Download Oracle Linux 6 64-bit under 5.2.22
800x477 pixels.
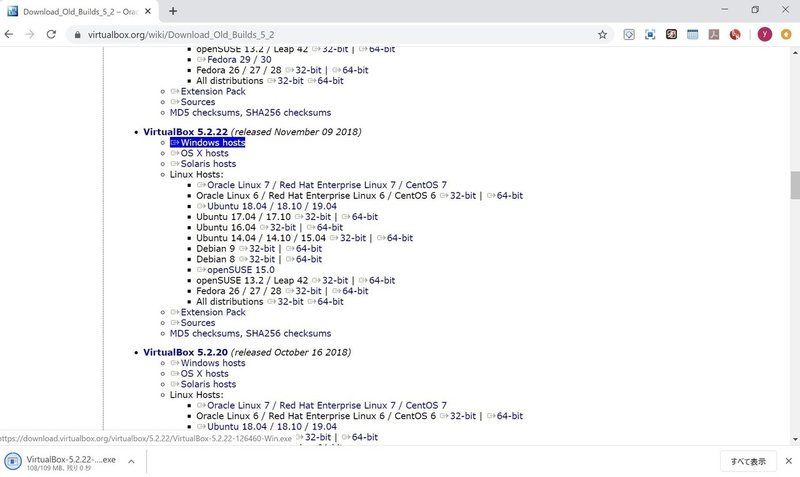505,195
